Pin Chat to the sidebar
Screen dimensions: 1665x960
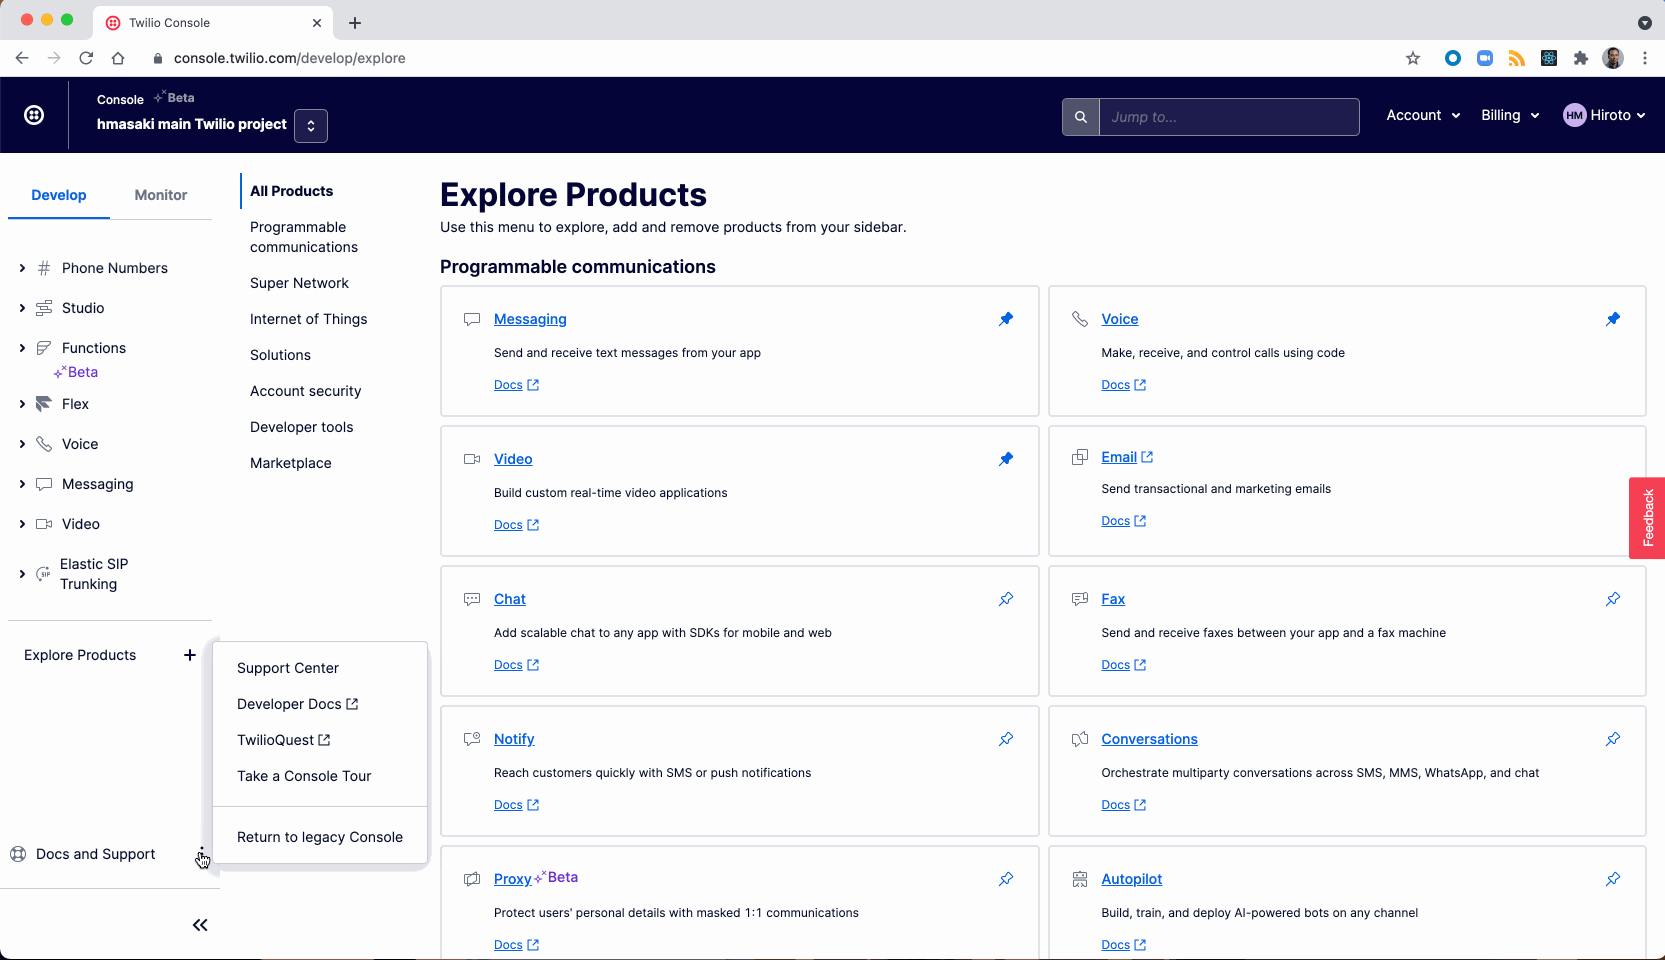coord(1006,599)
